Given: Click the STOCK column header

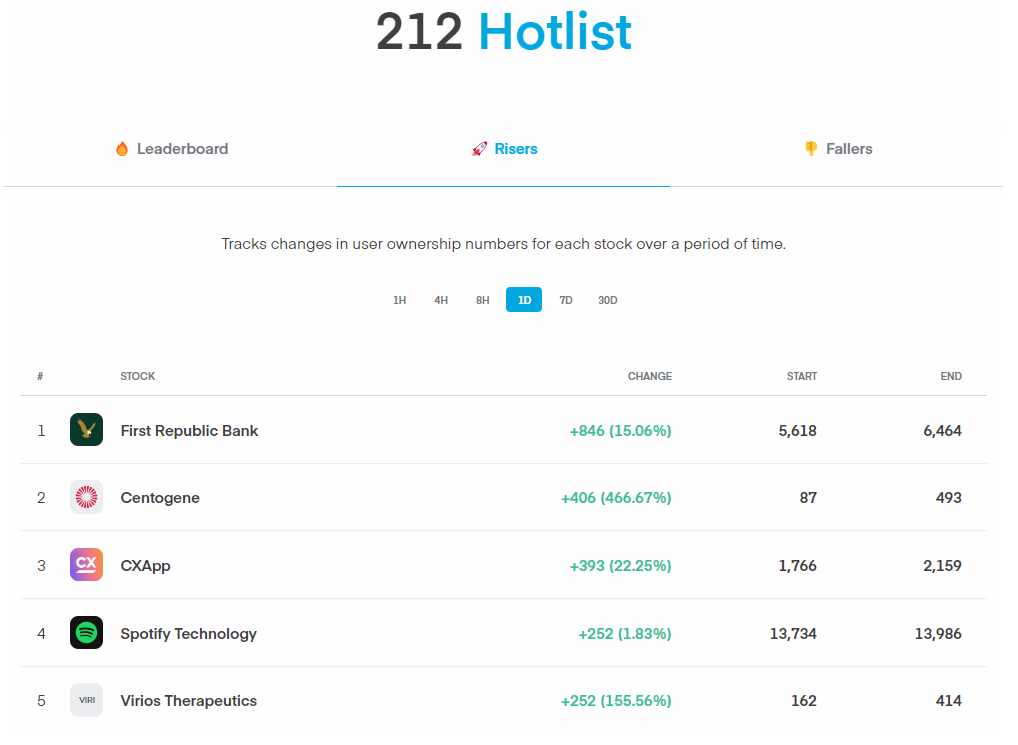Looking at the screenshot, I should coord(138,376).
